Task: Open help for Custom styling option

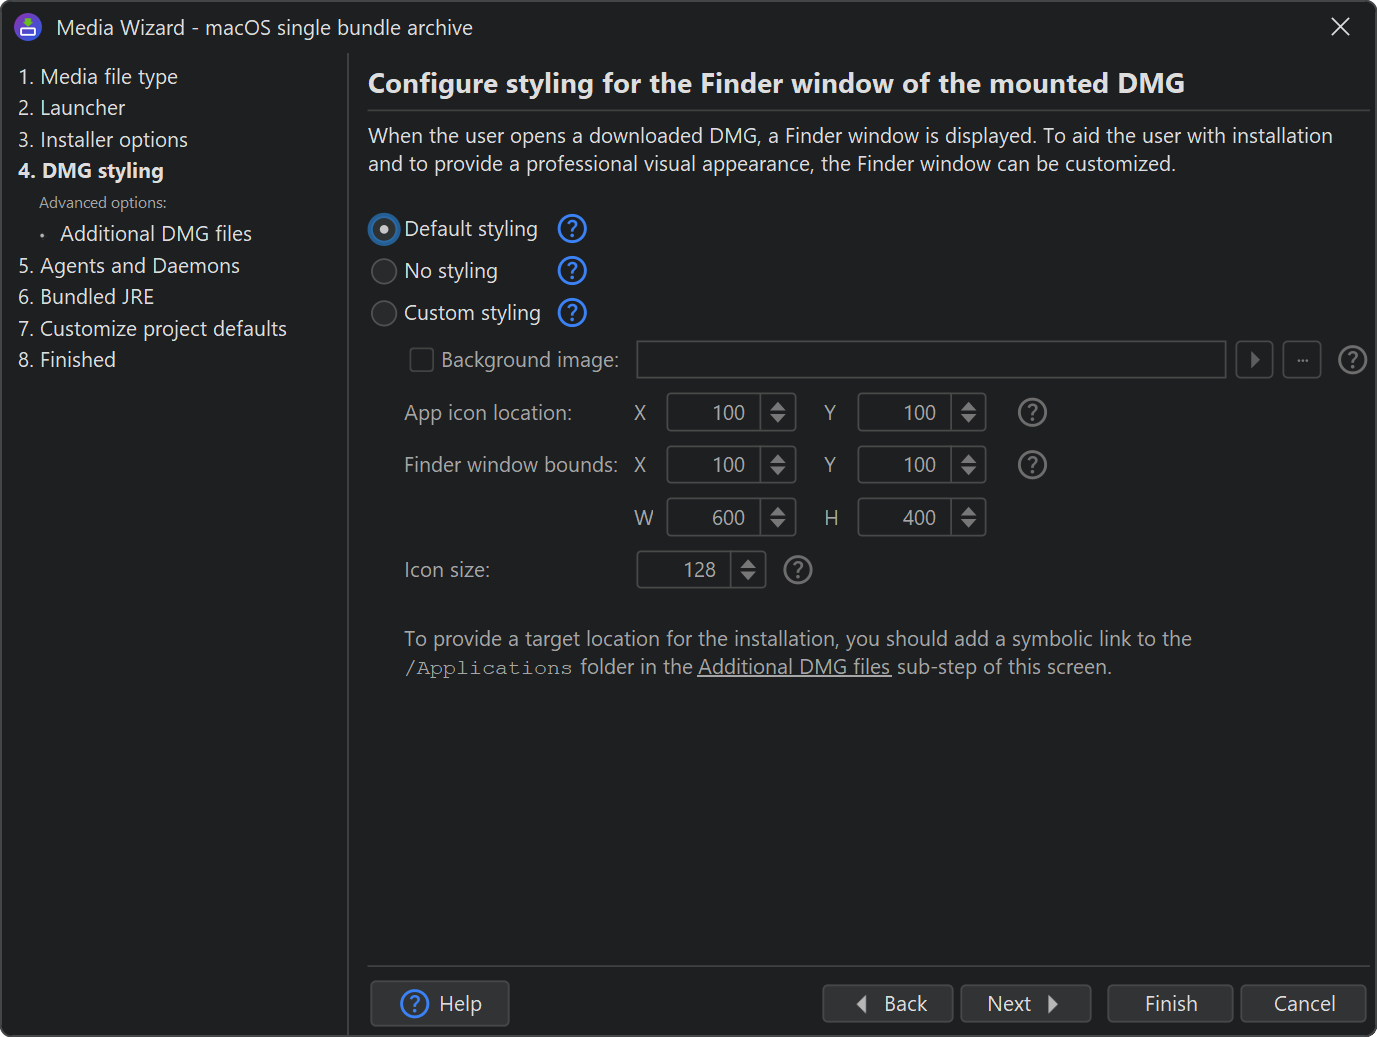Action: tap(572, 313)
